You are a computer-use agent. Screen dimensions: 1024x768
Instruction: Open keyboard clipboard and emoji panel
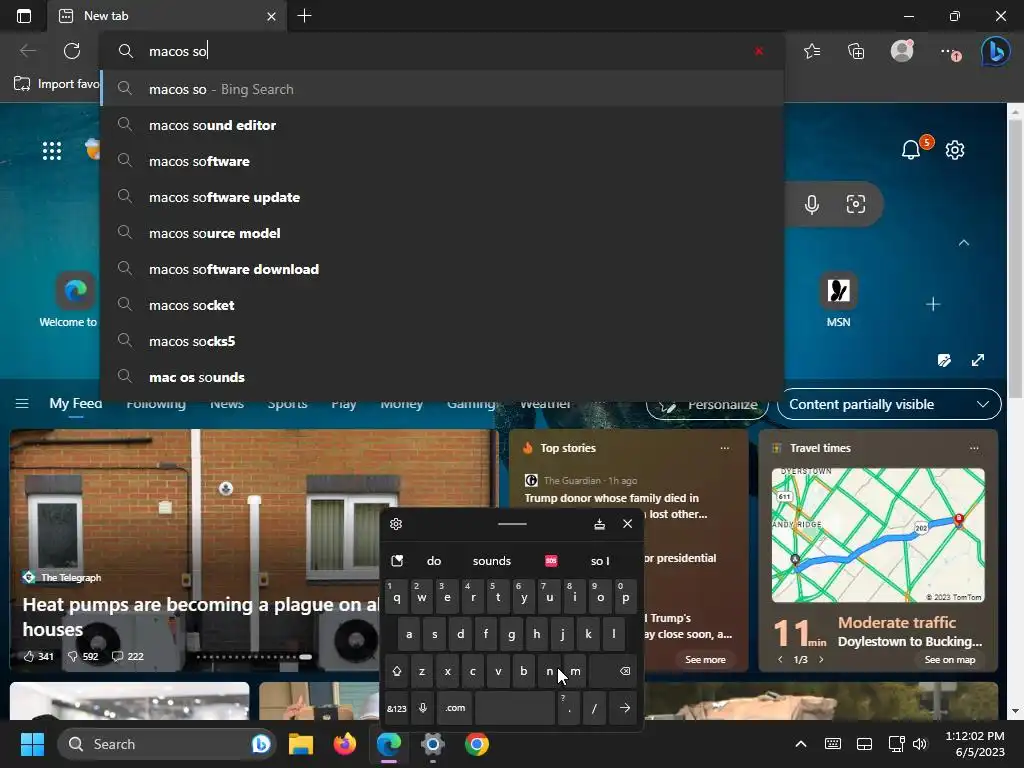click(x=397, y=561)
